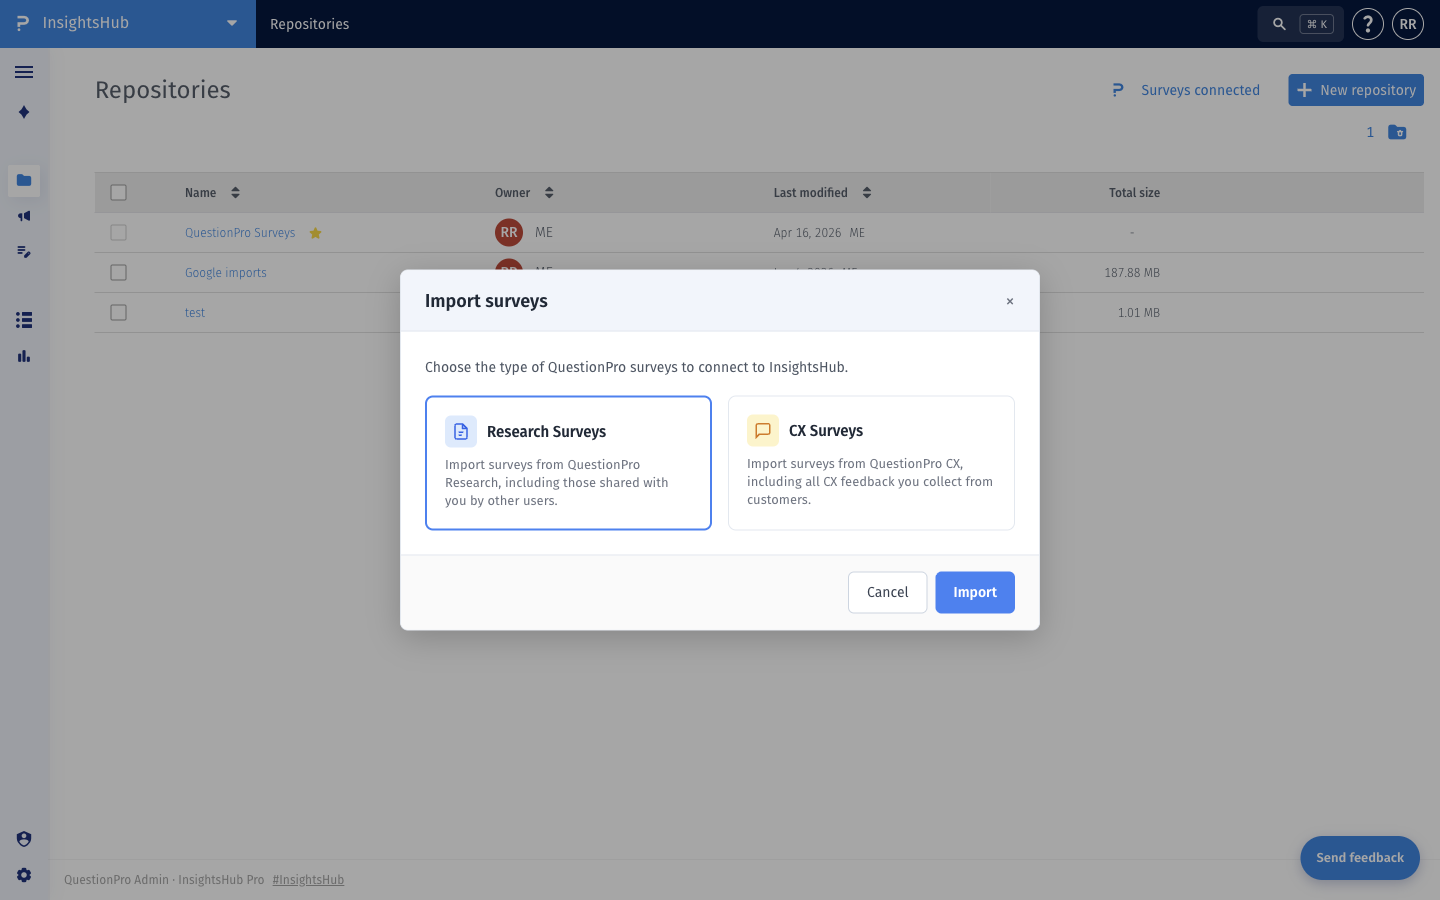Screen dimensions: 1440x900
Task: Open the archived folder icon next to 1
Action: coord(1397,132)
